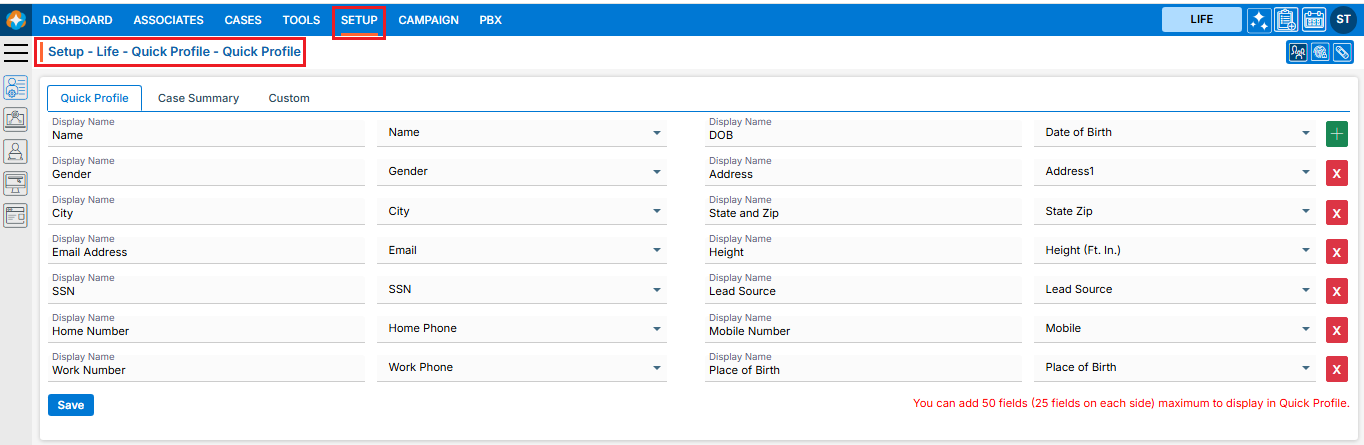Viewport: 1364px width, 445px height.
Task: Click the bandage icon at top right
Action: tap(1342, 53)
